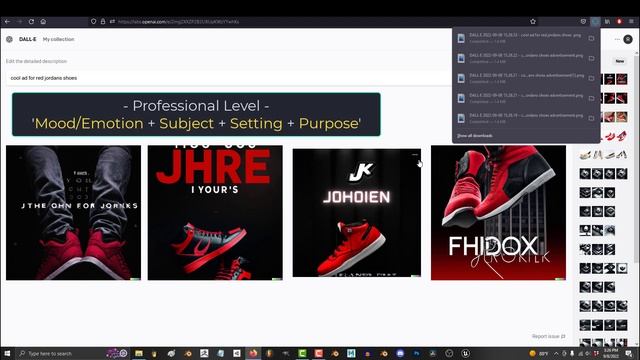This screenshot has height=360, width=640.
Task: Click the shield extension icon left of downloads
Action: (583, 21)
